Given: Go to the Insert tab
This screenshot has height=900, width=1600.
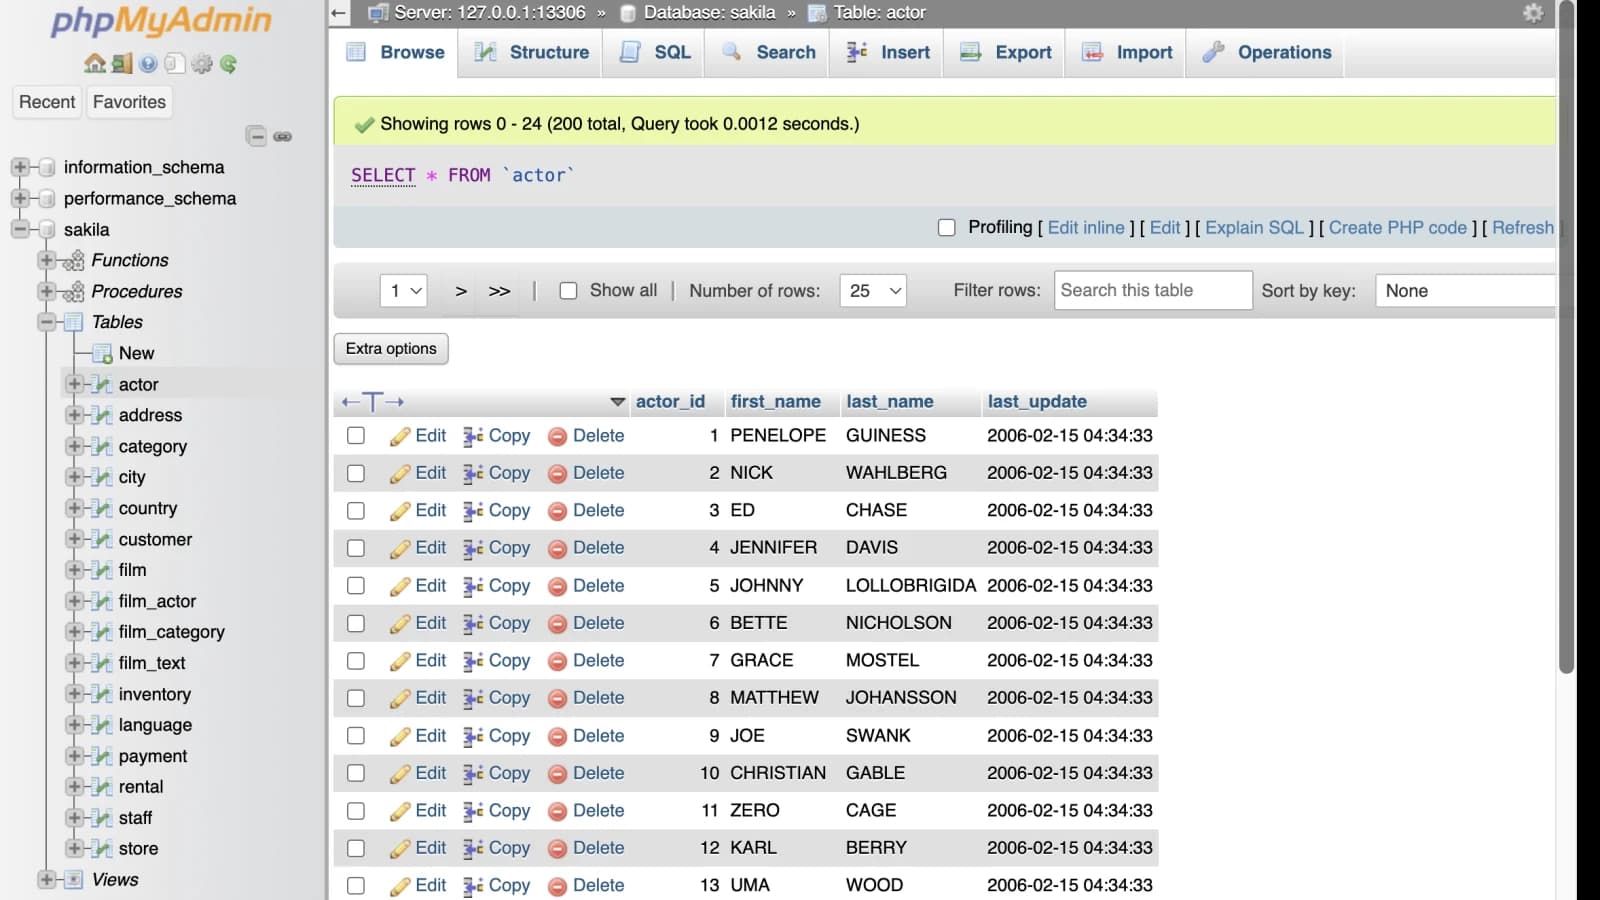Looking at the screenshot, I should (x=887, y=53).
